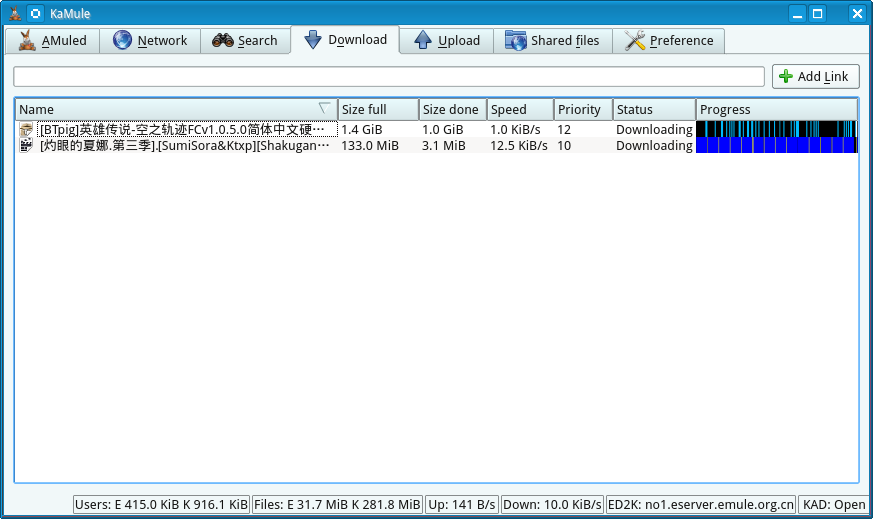Click the priority 12 cell
This screenshot has width=873, height=519.
coord(564,130)
